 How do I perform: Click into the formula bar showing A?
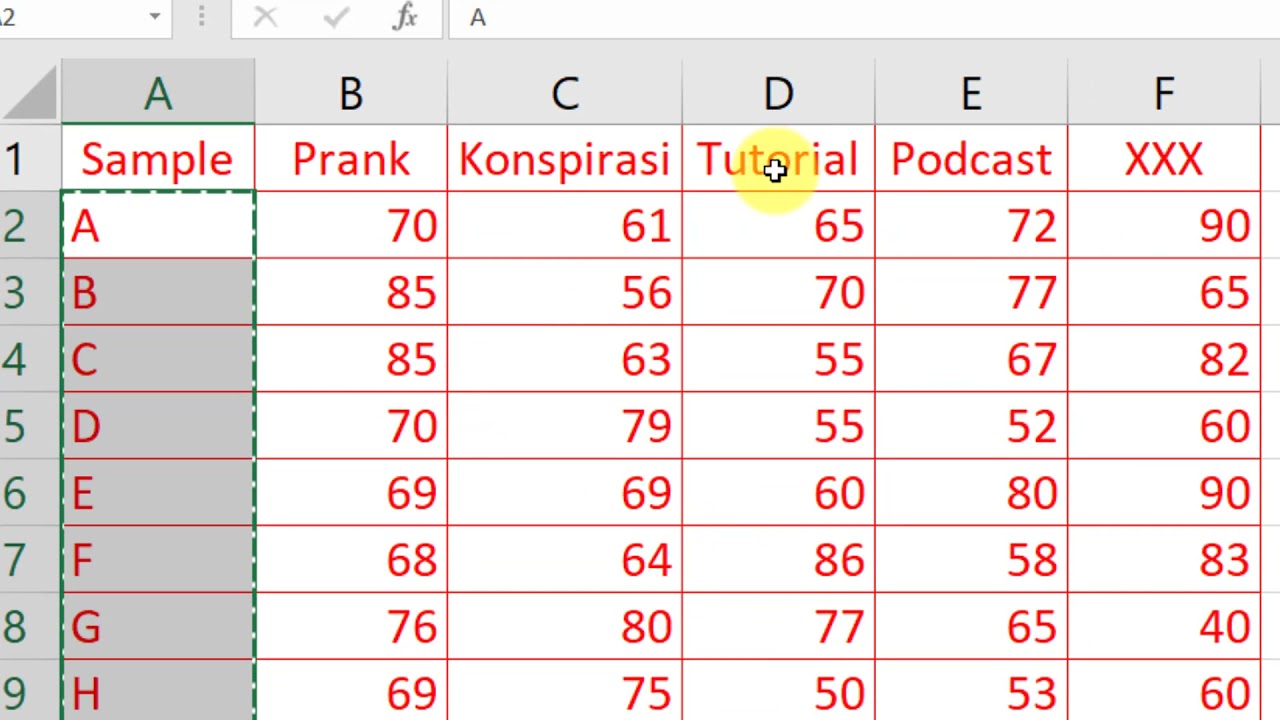point(864,18)
